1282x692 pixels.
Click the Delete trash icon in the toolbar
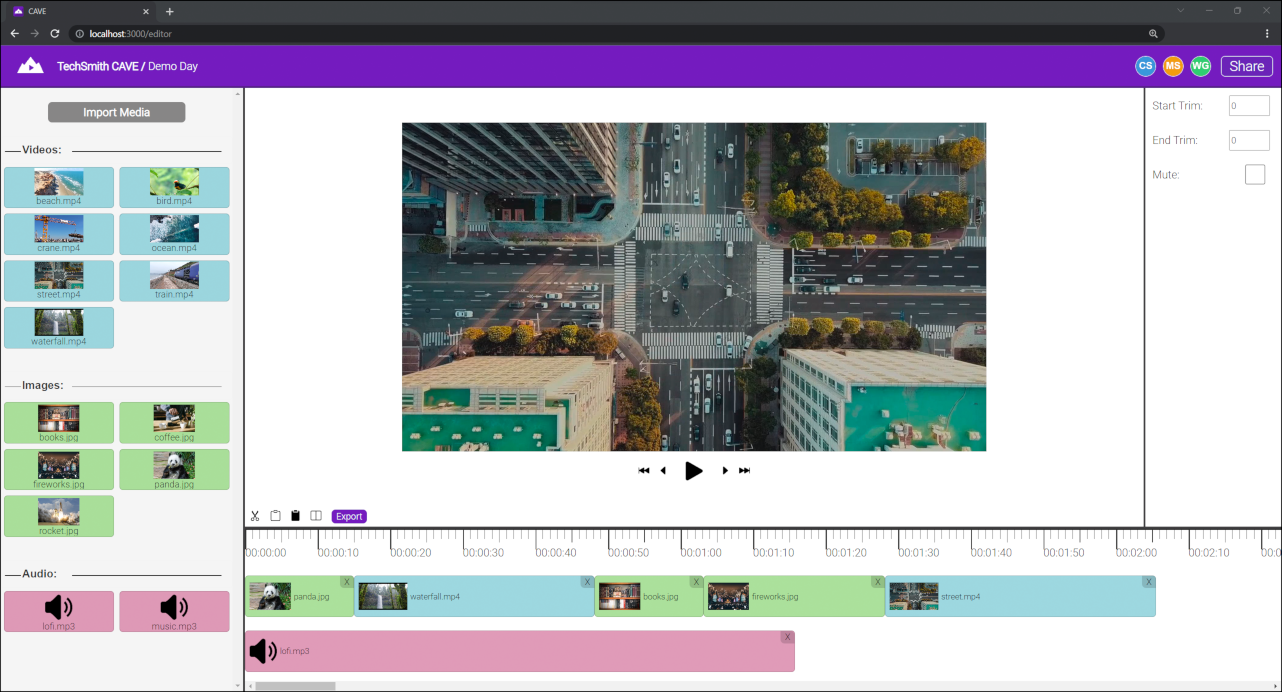(295, 515)
